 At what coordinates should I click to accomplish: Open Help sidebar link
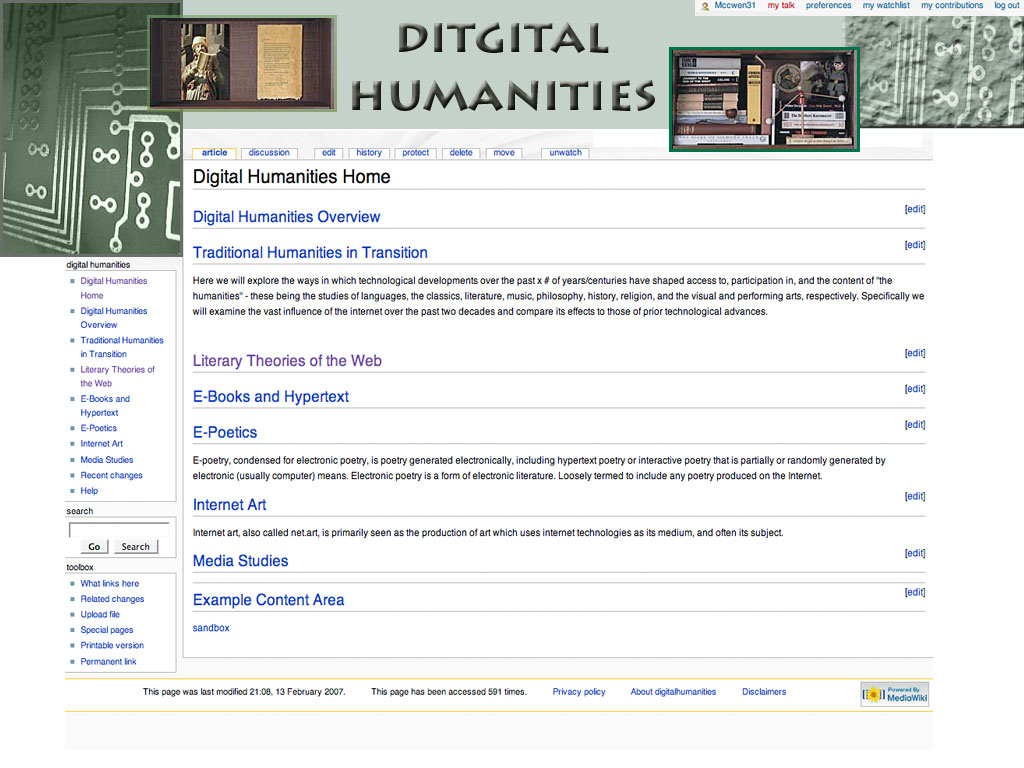[89, 491]
